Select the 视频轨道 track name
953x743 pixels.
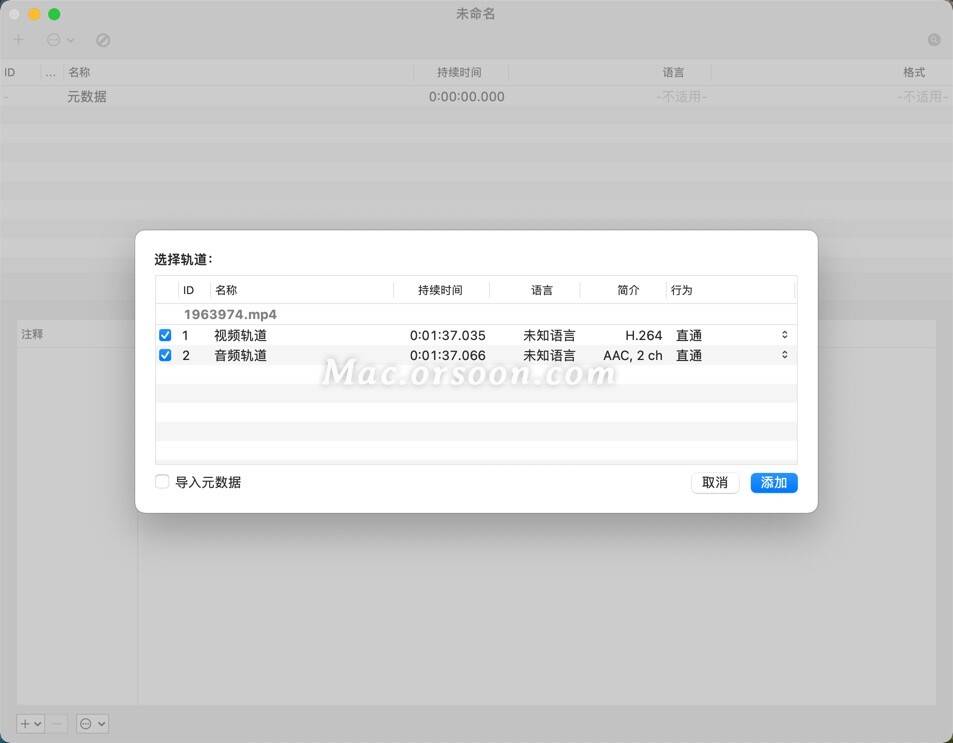pyautogui.click(x=240, y=335)
